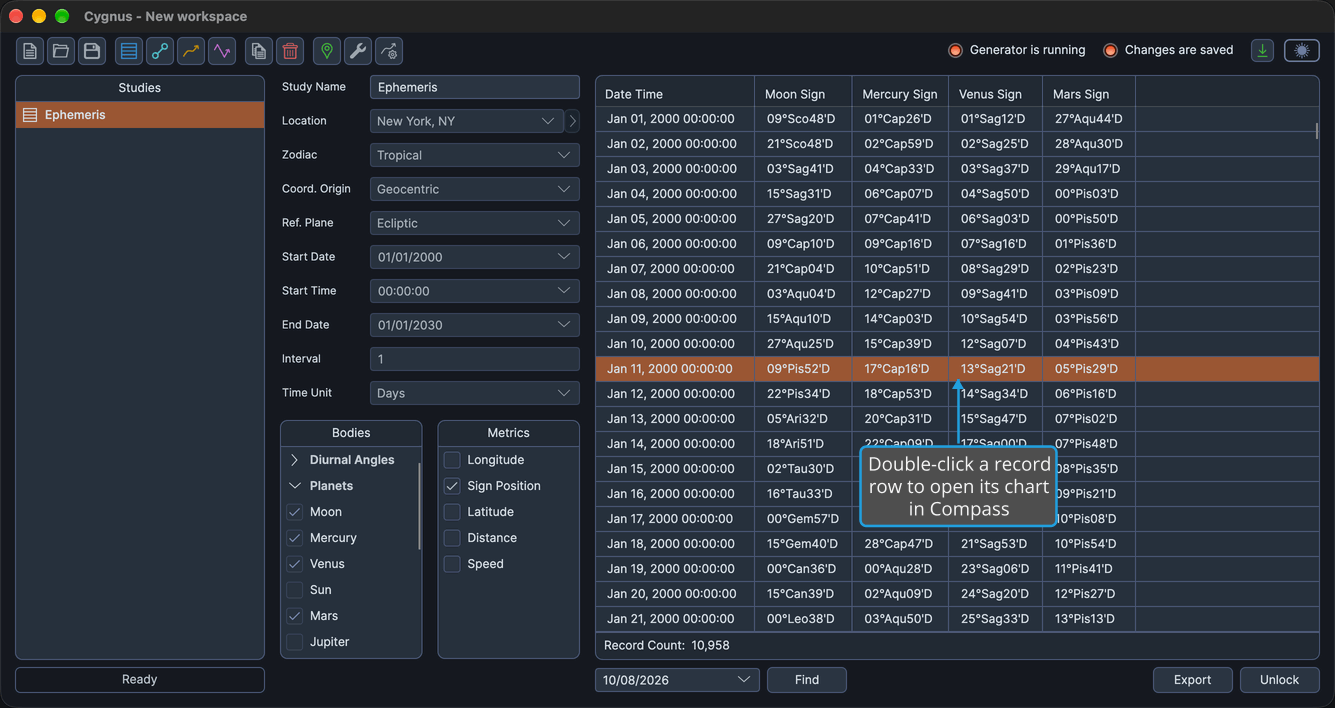Expand the Diurnal Angles group
Image resolution: width=1335 pixels, height=708 pixels.
pyautogui.click(x=294, y=460)
